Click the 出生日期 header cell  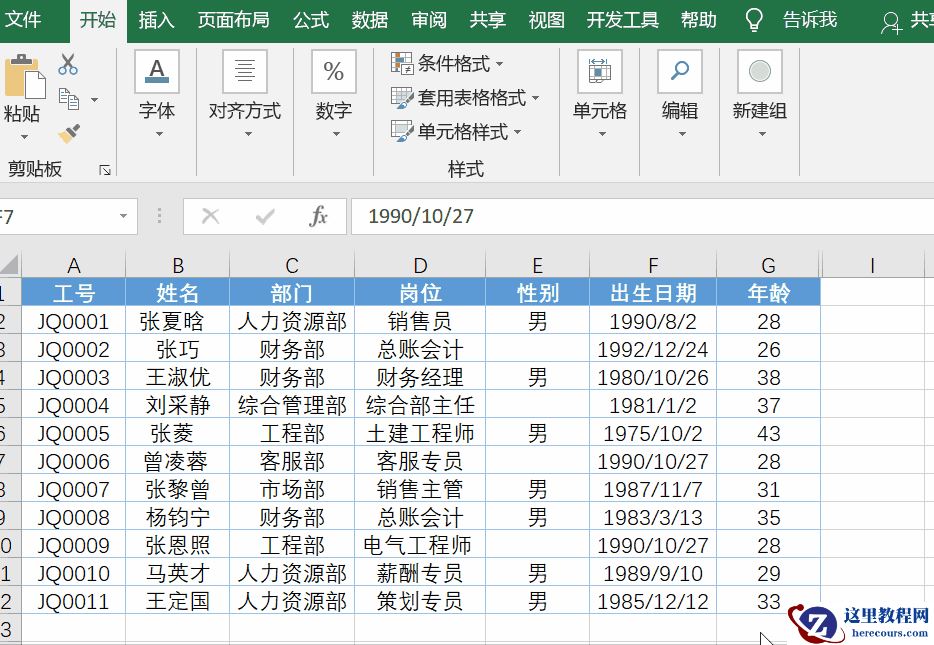point(653,292)
